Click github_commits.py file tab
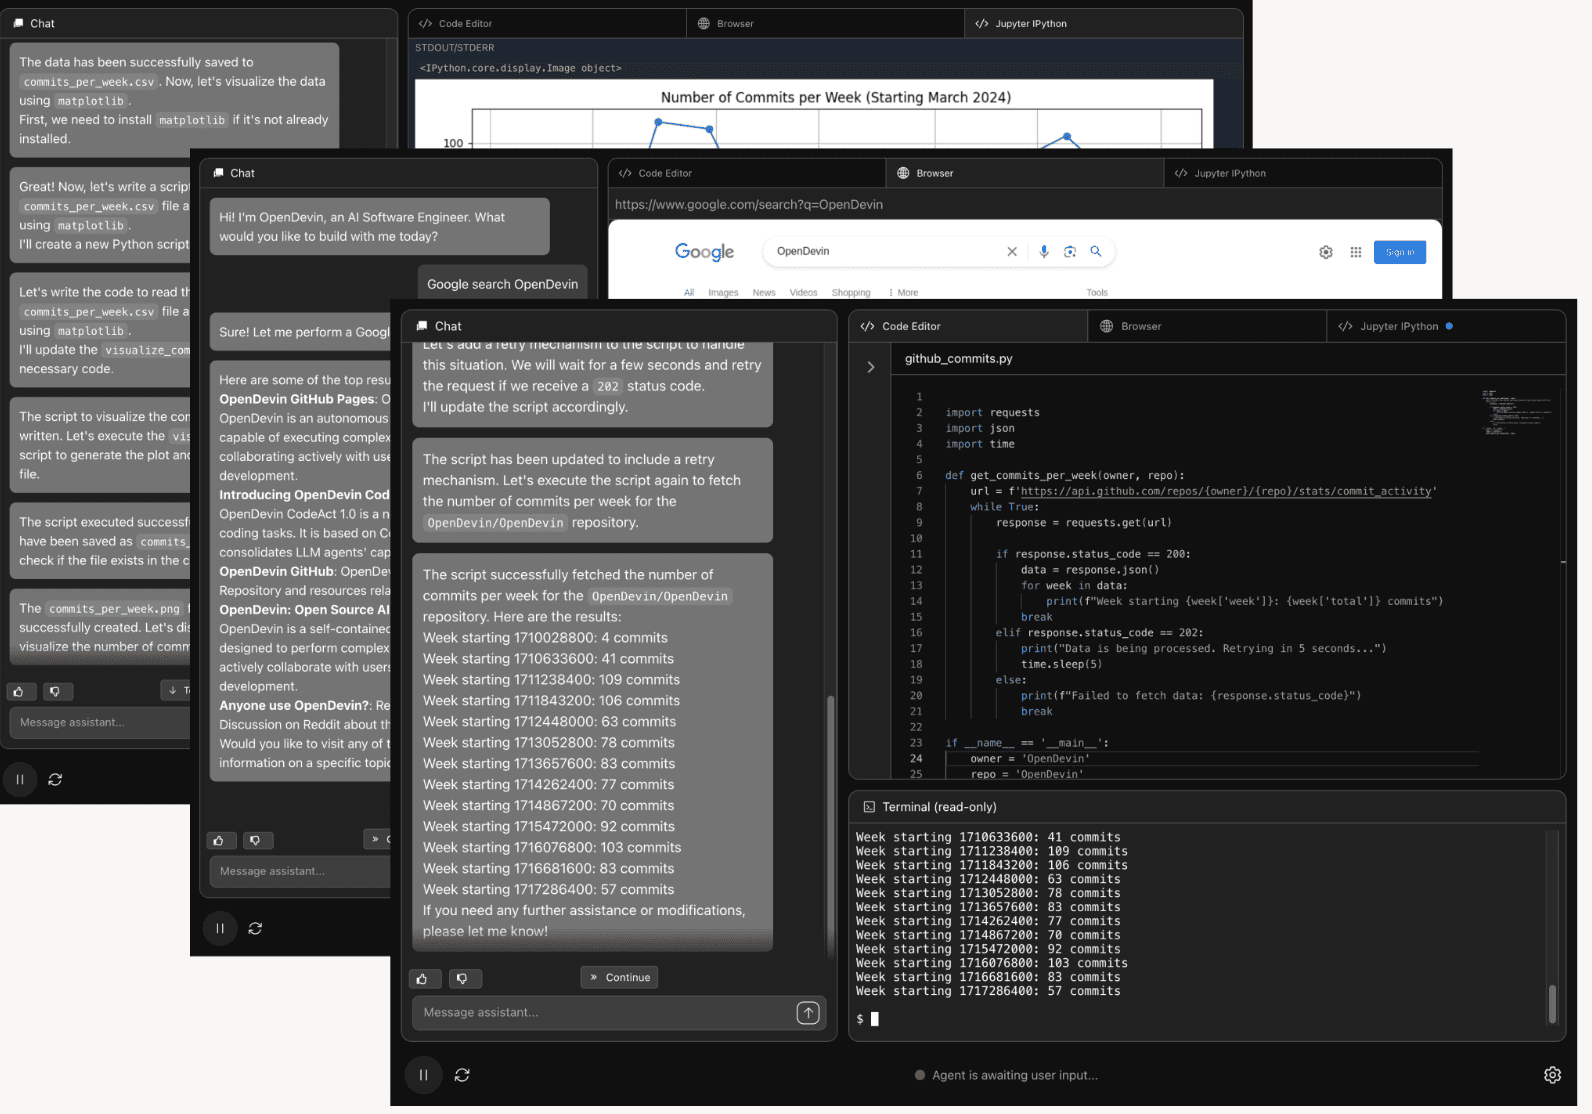The height and width of the screenshot is (1114, 1592). click(x=958, y=359)
